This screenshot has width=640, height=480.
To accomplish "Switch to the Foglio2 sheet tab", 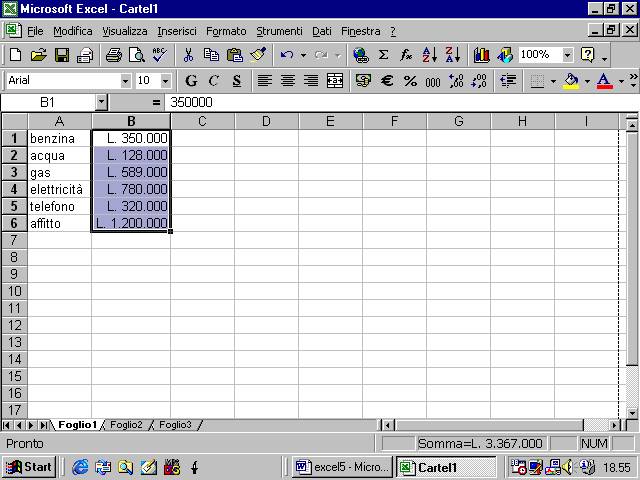I will 126,424.
